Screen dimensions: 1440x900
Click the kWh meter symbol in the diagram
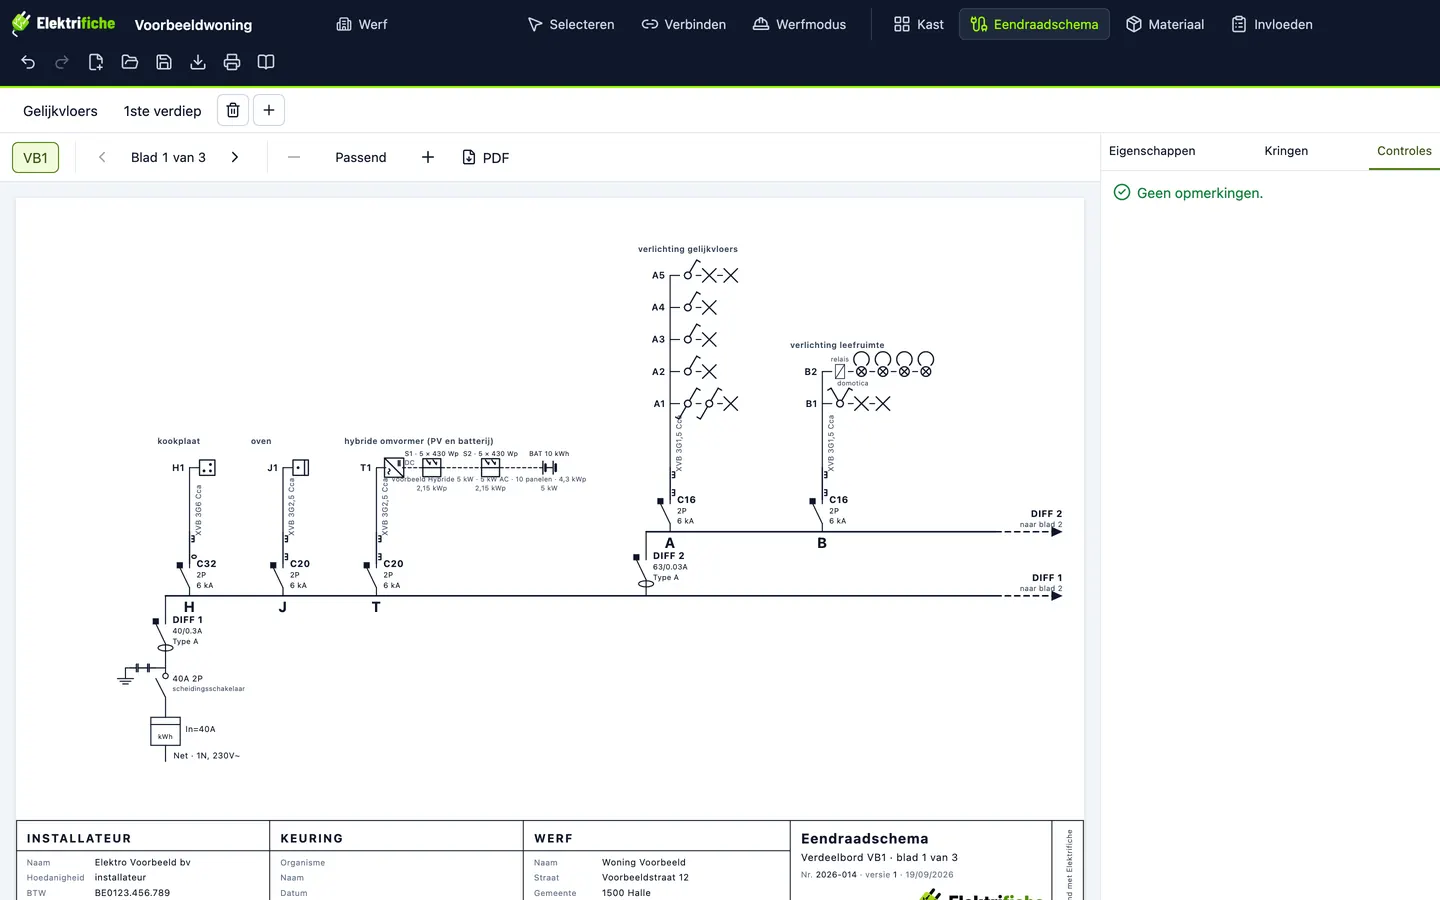pyautogui.click(x=165, y=732)
